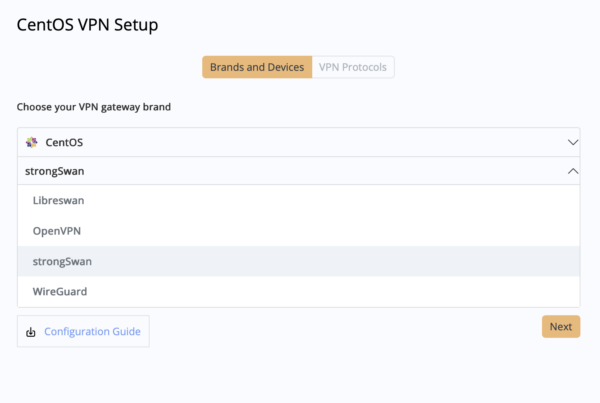The height and width of the screenshot is (403, 600).
Task: Expand the CentOS brand dropdown chevron
Action: coord(572,142)
